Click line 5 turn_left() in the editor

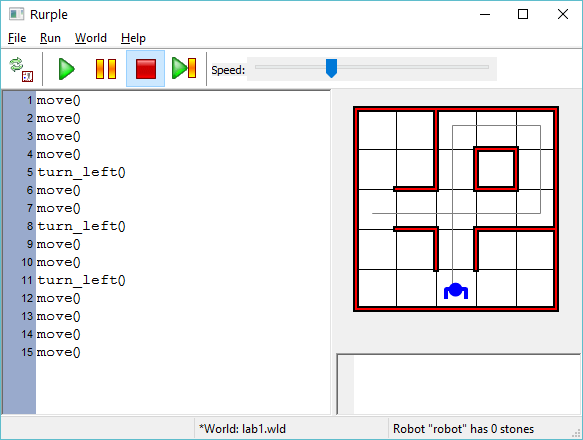pos(81,172)
